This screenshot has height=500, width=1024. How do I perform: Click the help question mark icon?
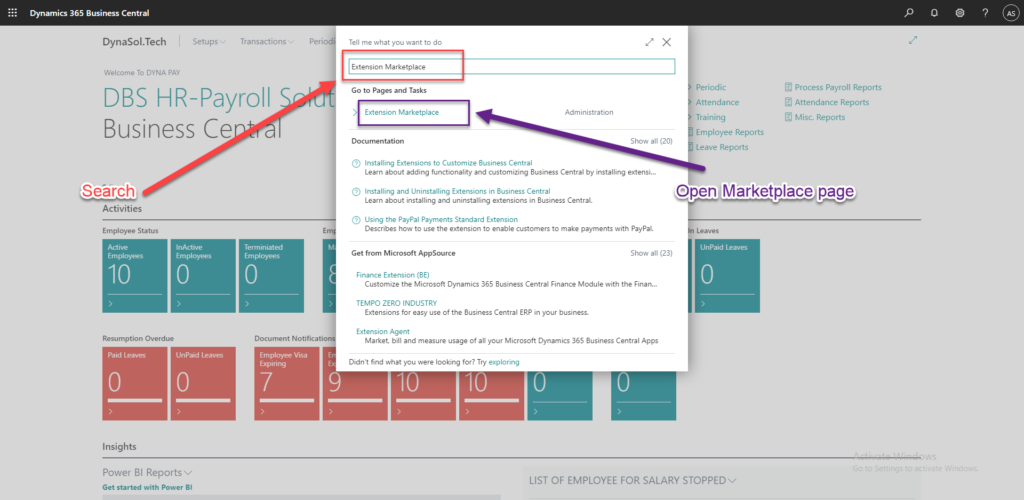985,13
